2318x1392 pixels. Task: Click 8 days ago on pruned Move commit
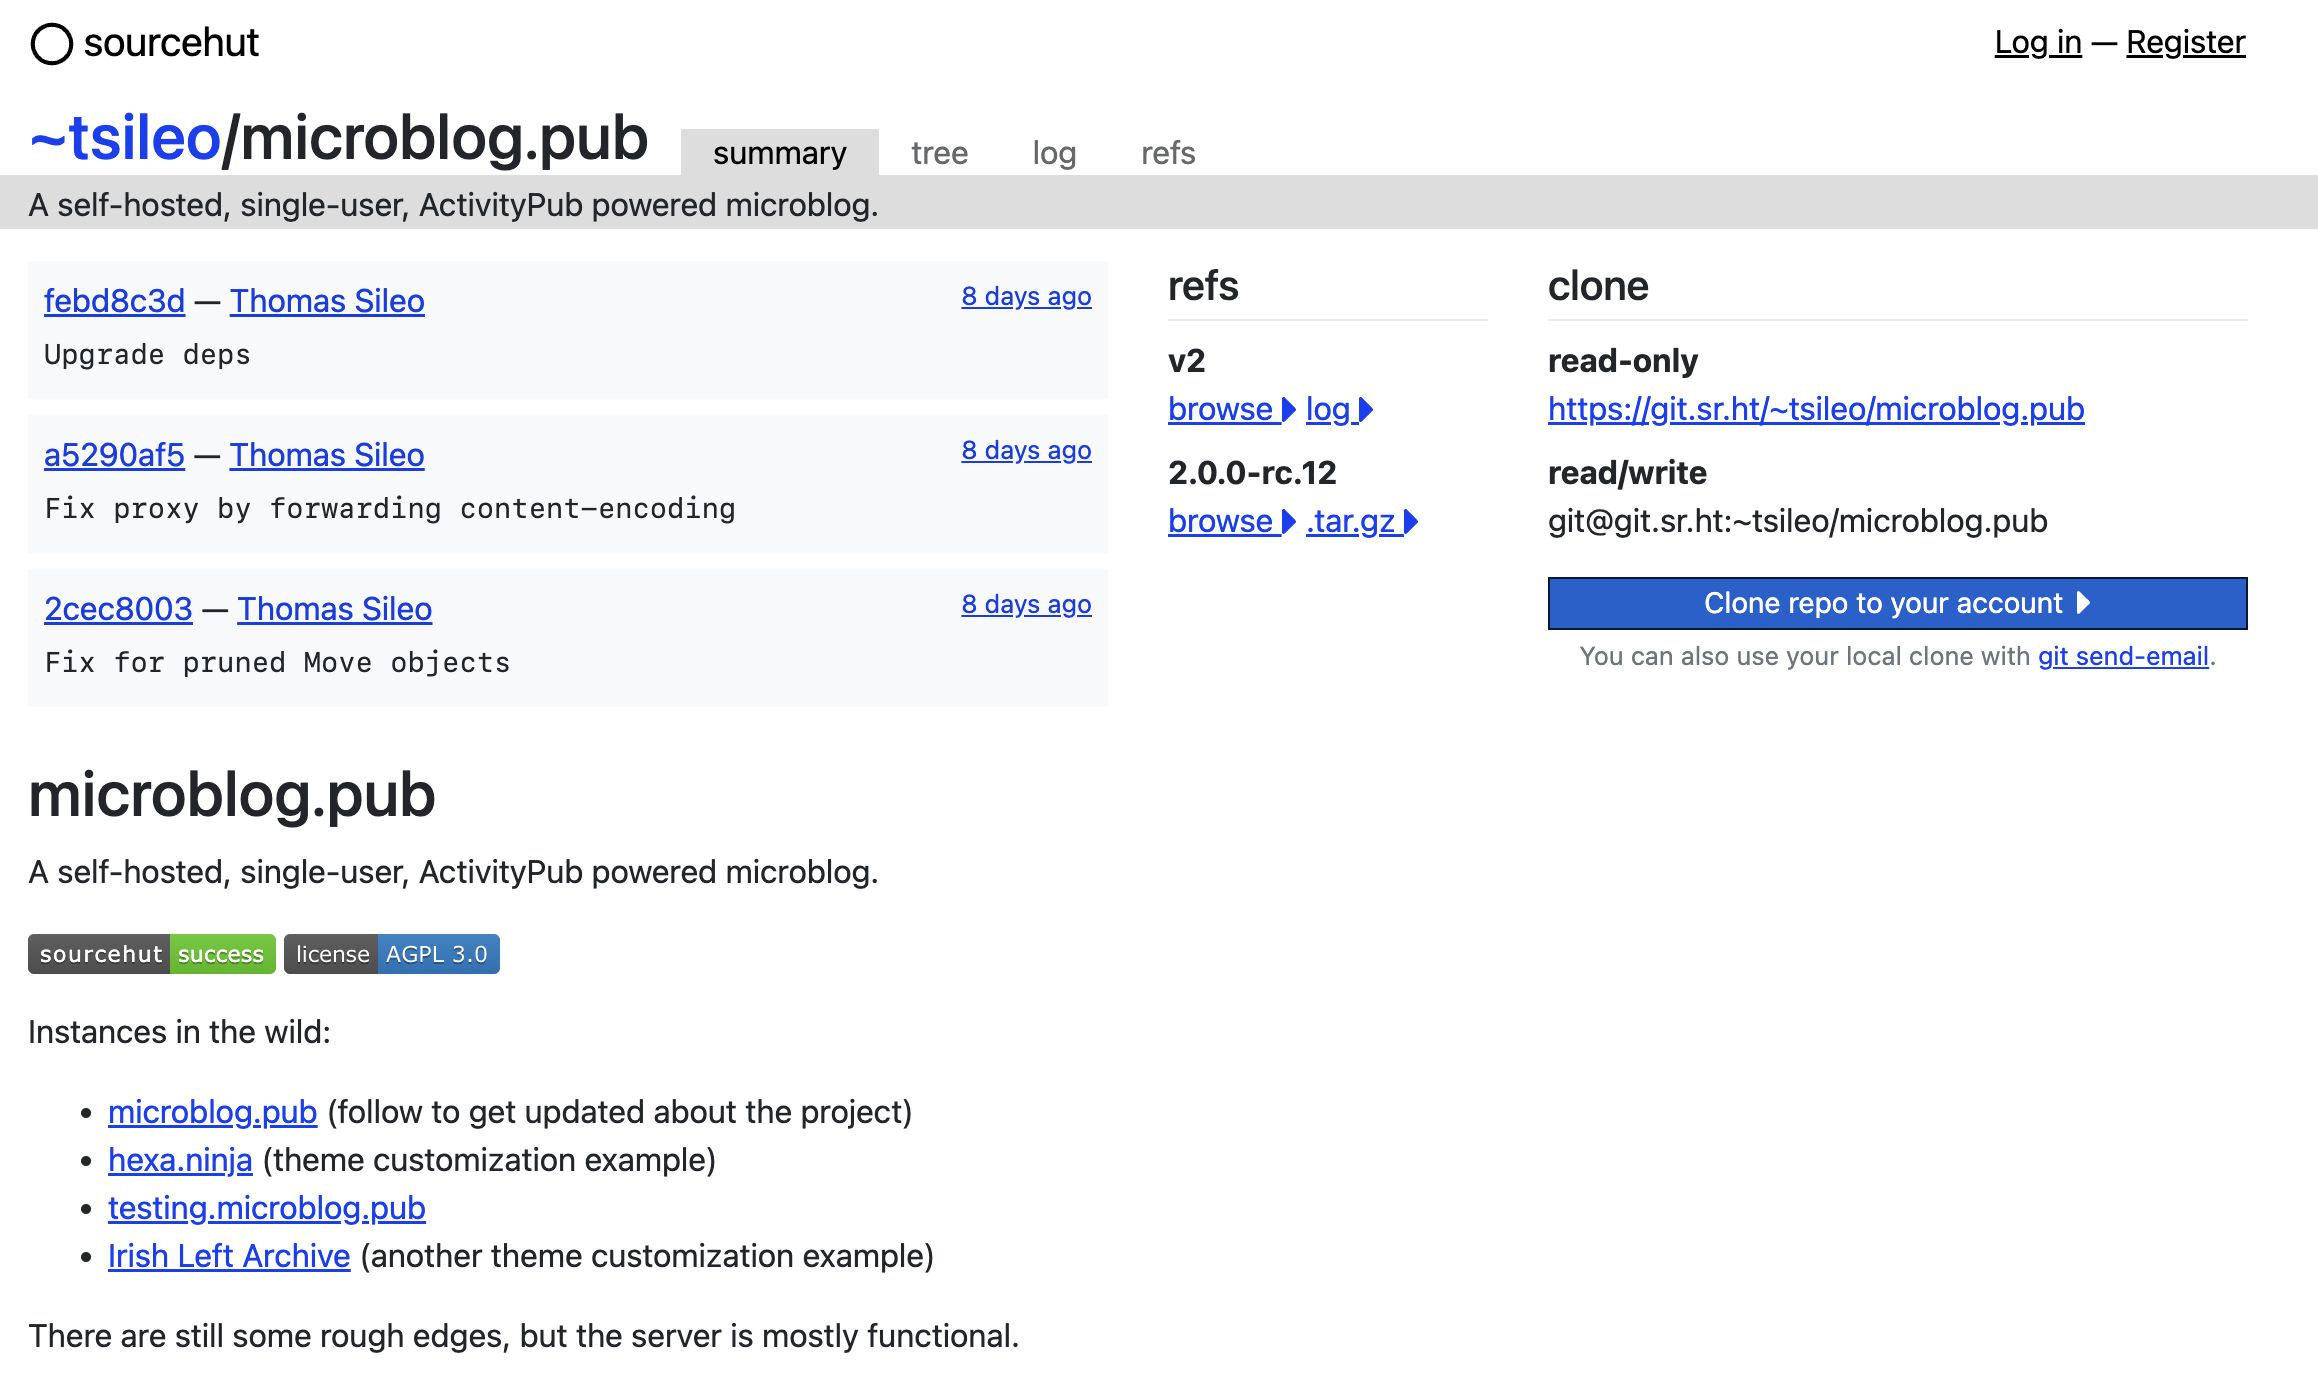point(1026,604)
